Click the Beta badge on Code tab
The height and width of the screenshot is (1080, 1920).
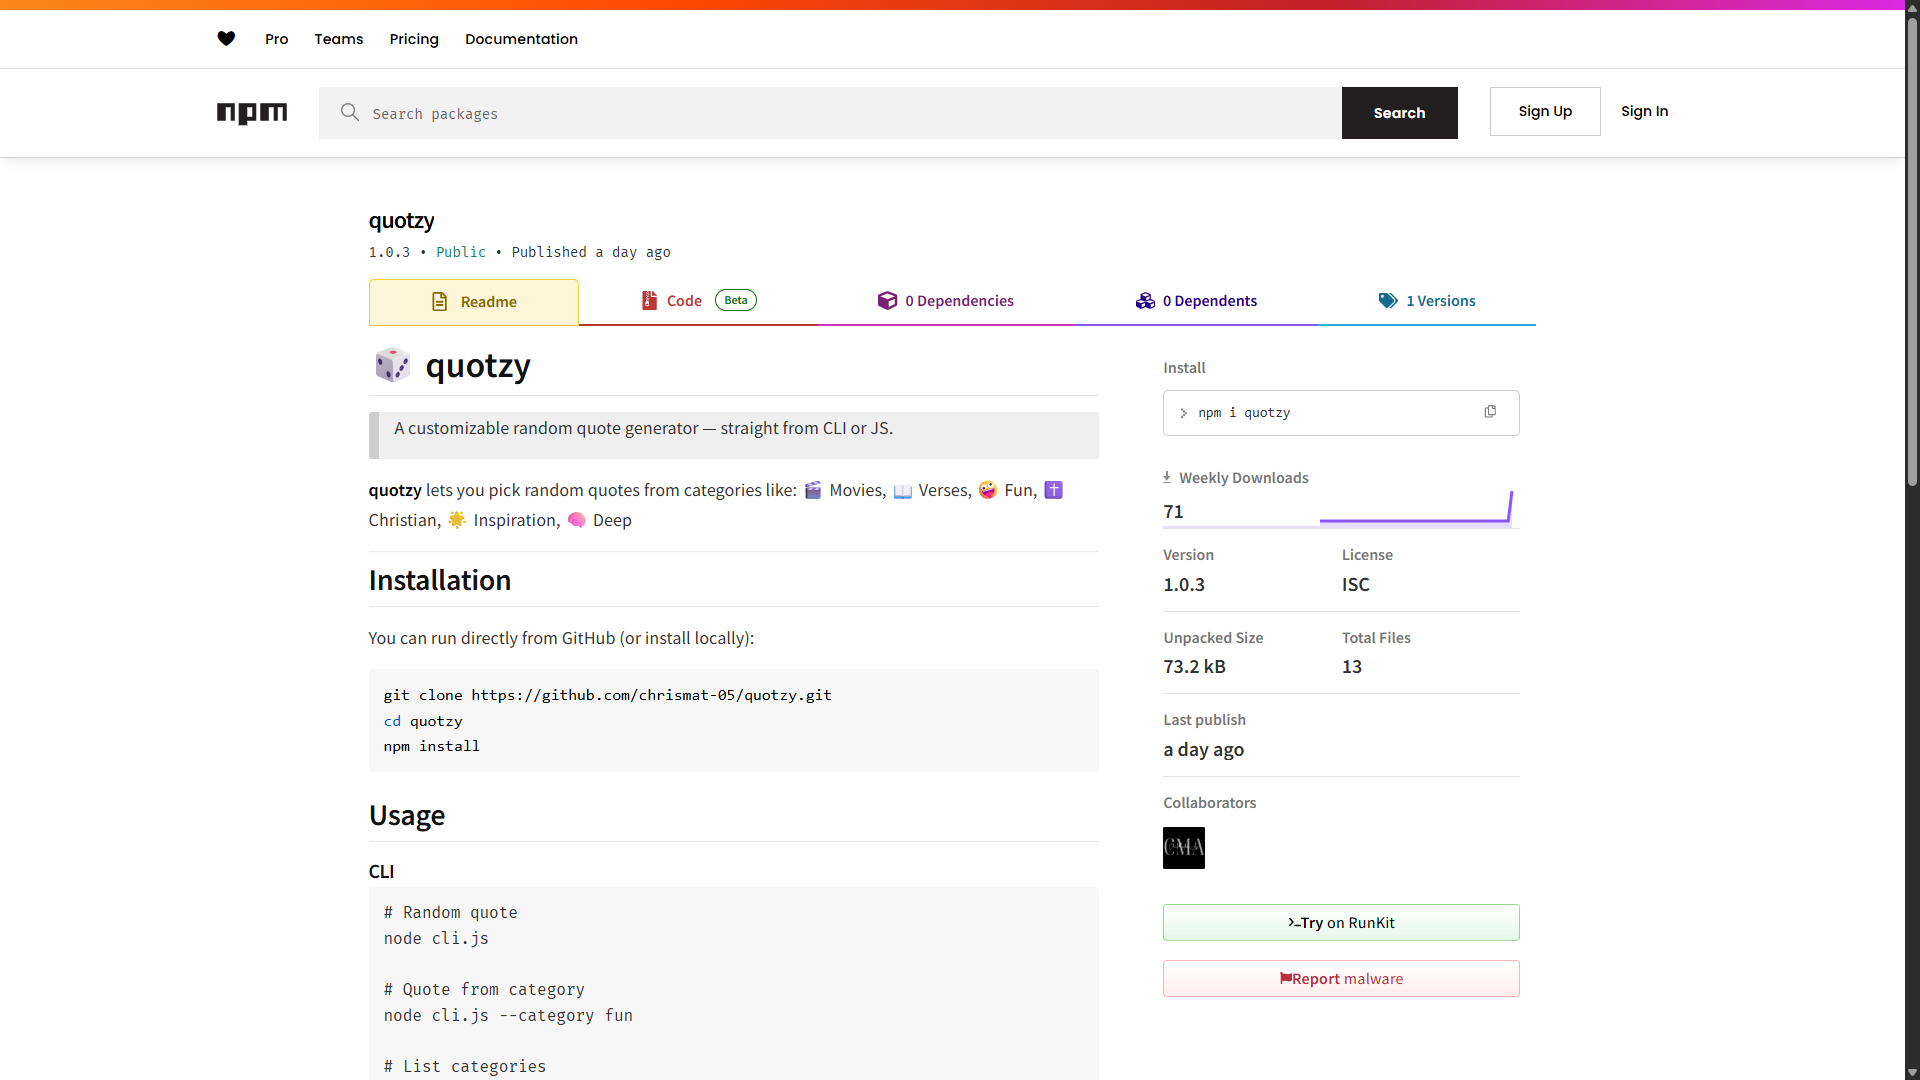tap(736, 300)
